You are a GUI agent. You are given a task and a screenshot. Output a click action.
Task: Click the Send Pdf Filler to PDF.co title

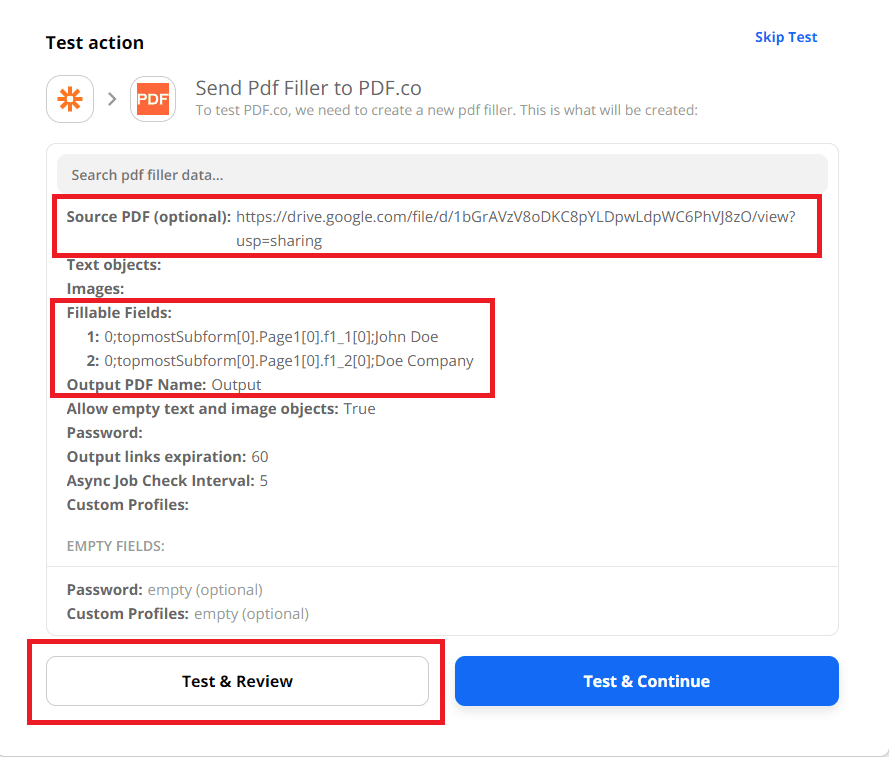[309, 88]
